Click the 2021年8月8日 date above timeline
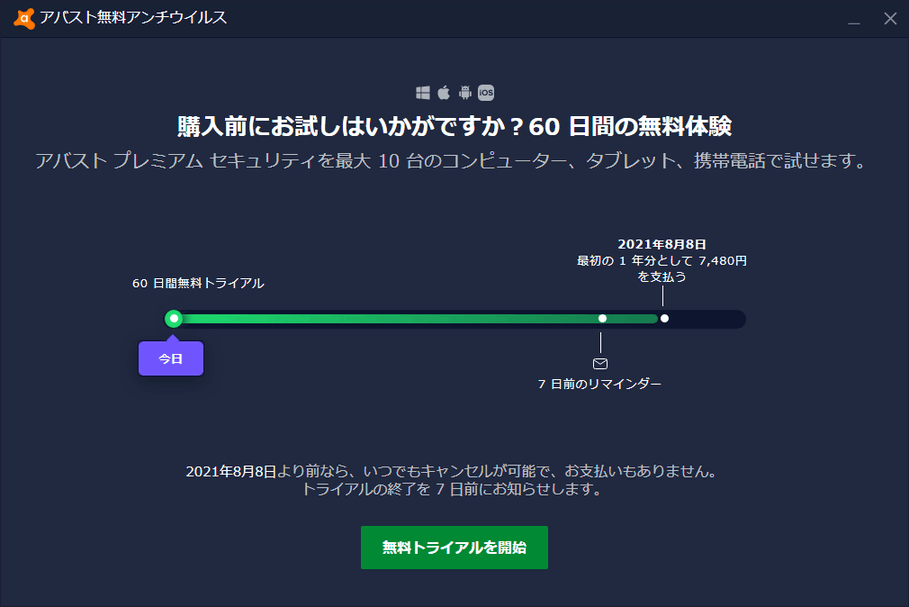This screenshot has width=909, height=607. pyautogui.click(x=662, y=244)
